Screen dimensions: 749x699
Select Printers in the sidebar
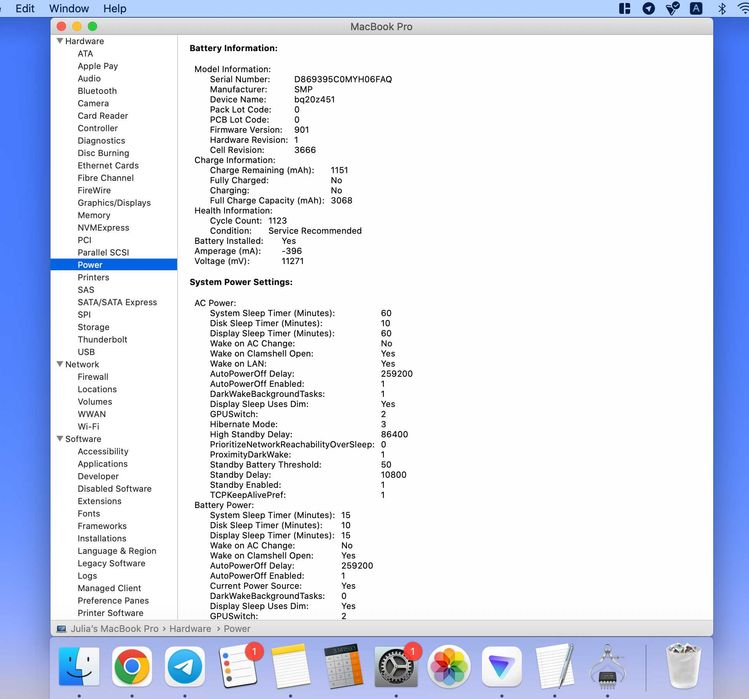click(94, 277)
